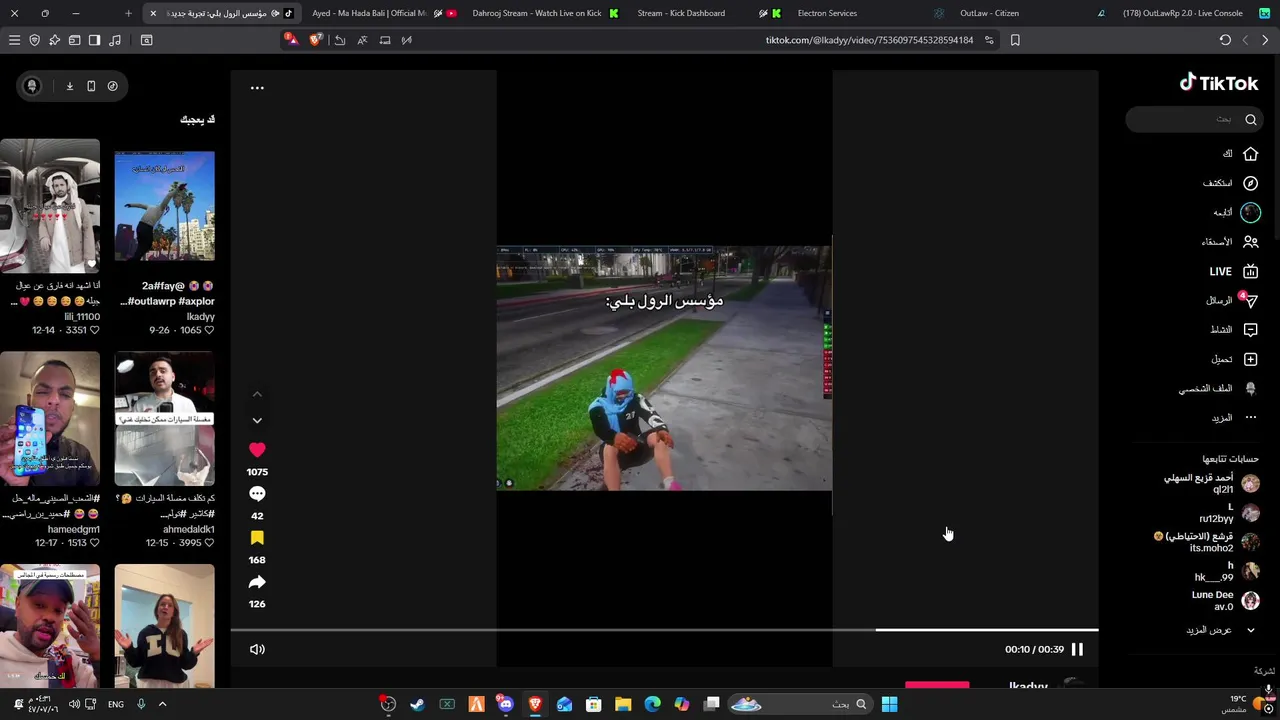1280x720 pixels.
Task: Go to the next video with the down chevron
Action: tap(257, 421)
